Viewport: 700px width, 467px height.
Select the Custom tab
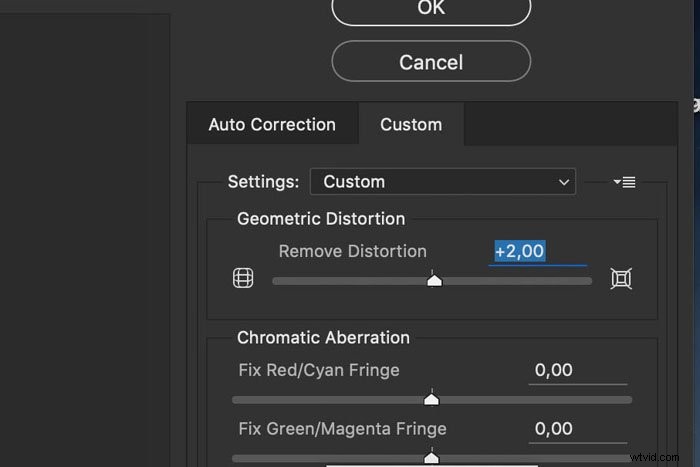click(x=411, y=125)
